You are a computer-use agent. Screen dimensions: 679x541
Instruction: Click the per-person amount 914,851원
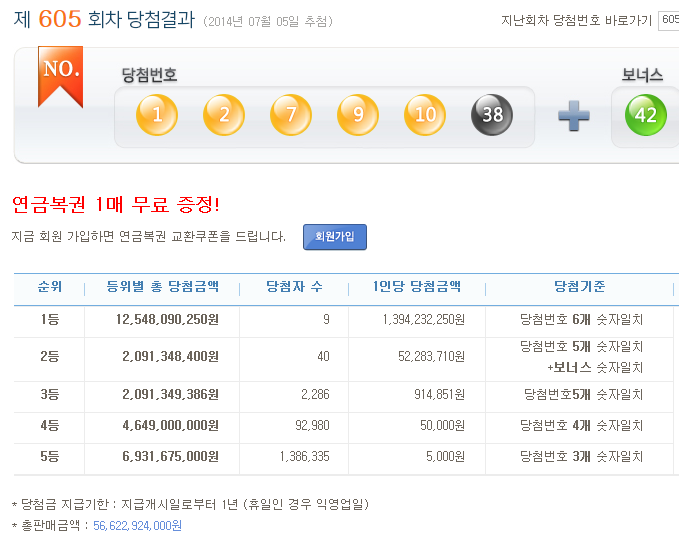tap(440, 395)
